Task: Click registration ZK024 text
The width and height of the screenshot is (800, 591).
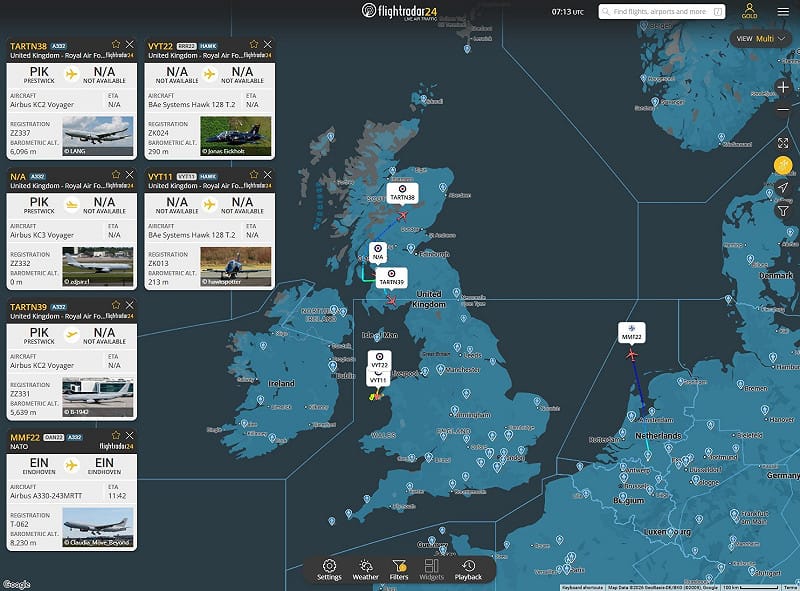Action: [158, 133]
